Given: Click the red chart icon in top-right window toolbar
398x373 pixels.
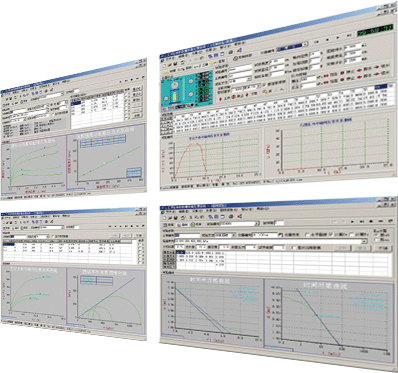Looking at the screenshot, I should tap(239, 50).
